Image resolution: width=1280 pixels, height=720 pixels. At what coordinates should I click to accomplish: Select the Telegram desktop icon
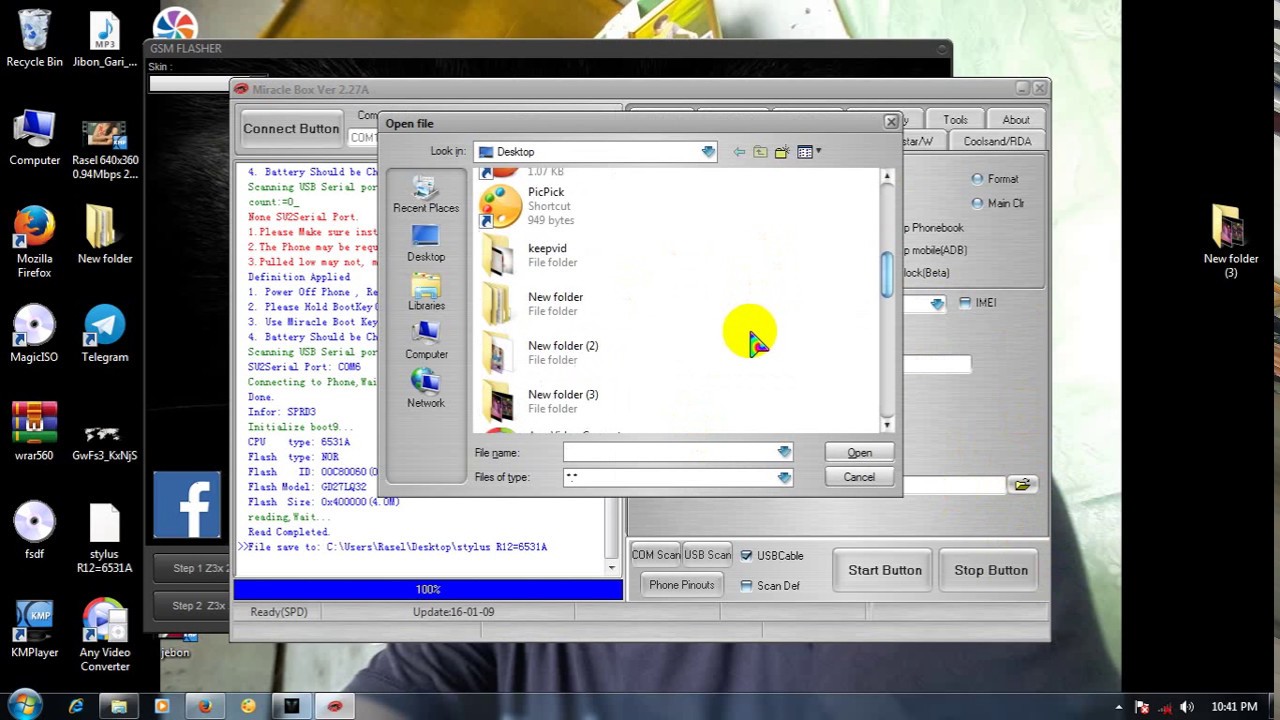pos(105,334)
